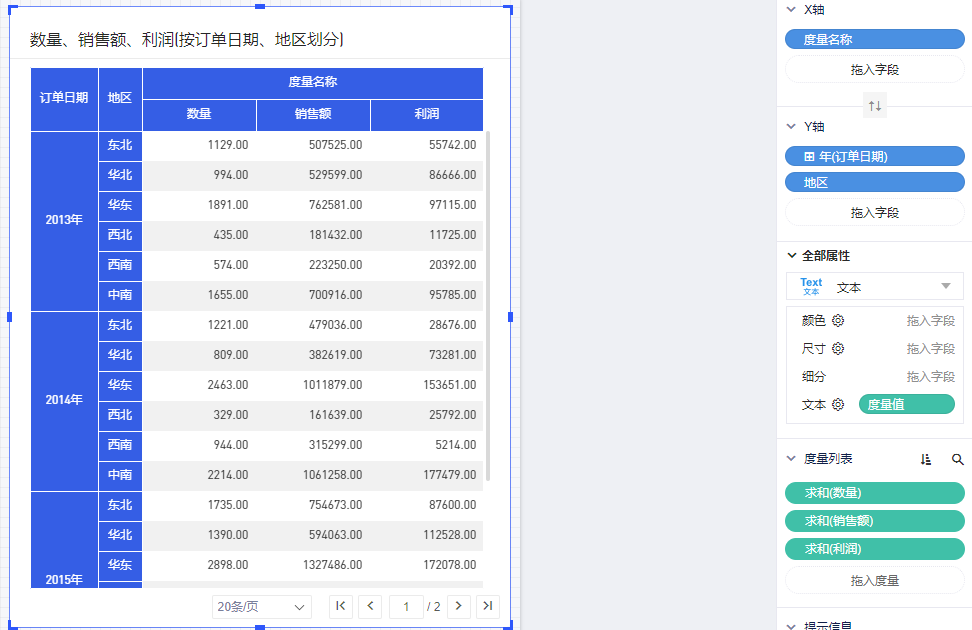The image size is (972, 630).
Task: Go to the last page of table
Action: [x=487, y=606]
